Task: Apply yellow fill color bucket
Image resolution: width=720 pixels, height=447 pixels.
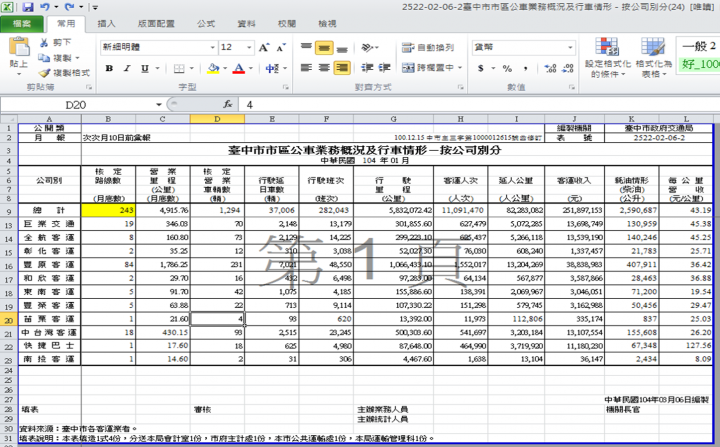Action: tap(213, 68)
